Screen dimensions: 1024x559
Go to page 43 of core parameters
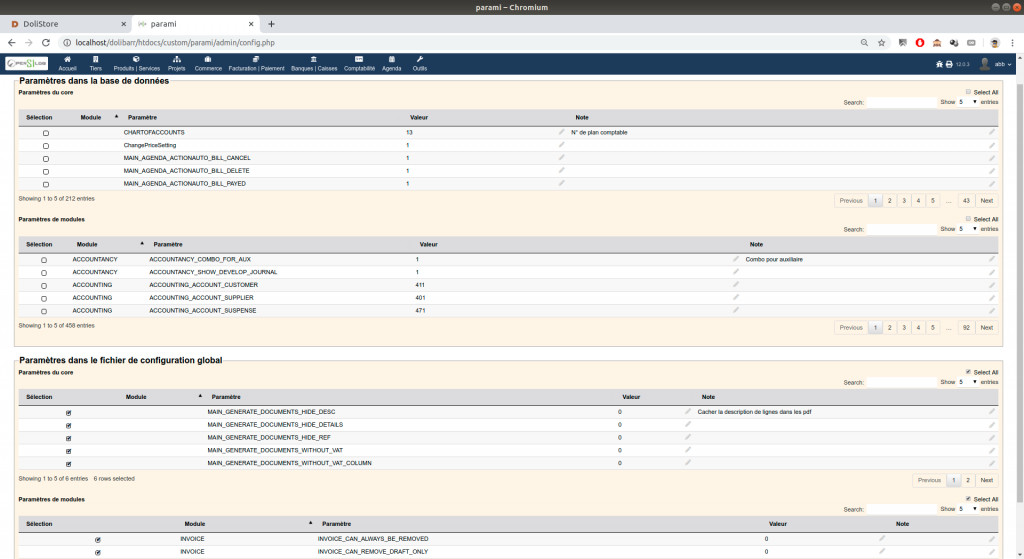(x=964, y=201)
